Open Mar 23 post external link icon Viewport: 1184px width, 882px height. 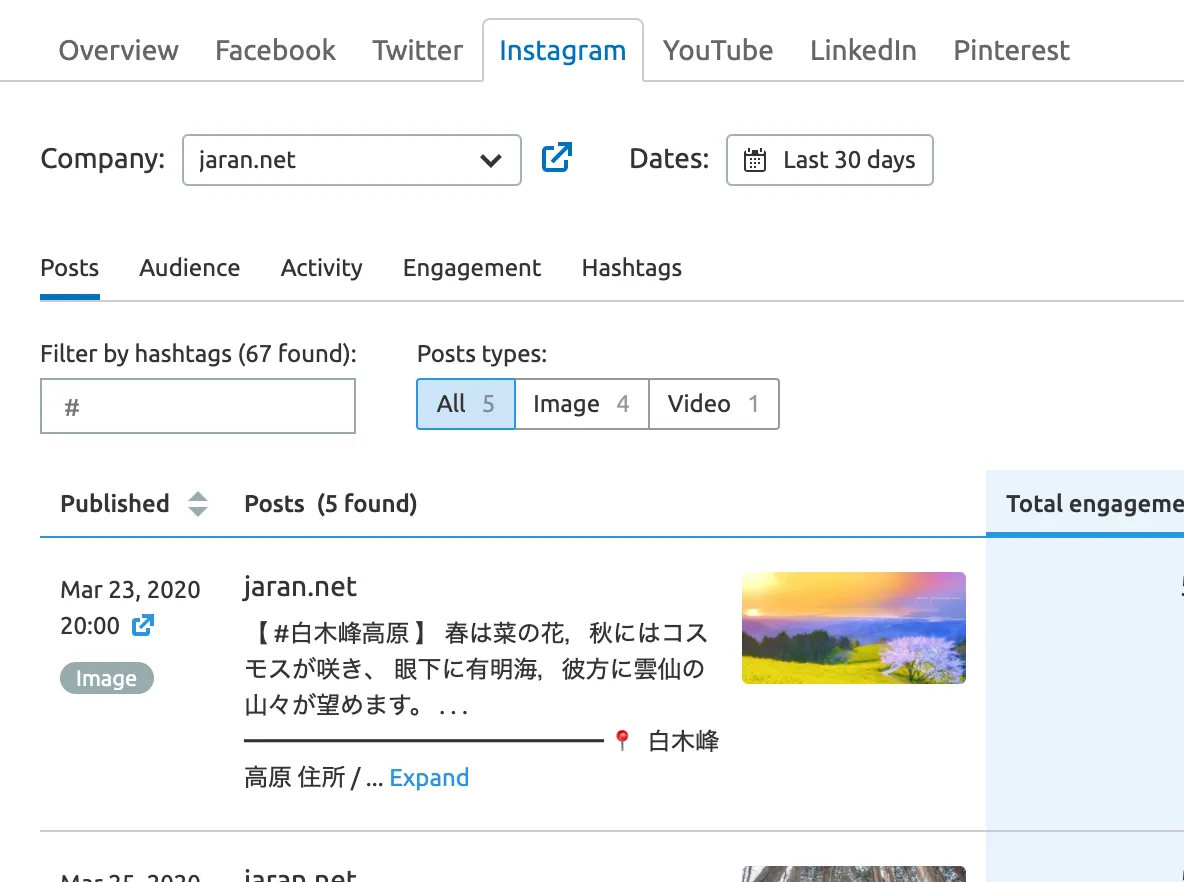pyautogui.click(x=143, y=625)
